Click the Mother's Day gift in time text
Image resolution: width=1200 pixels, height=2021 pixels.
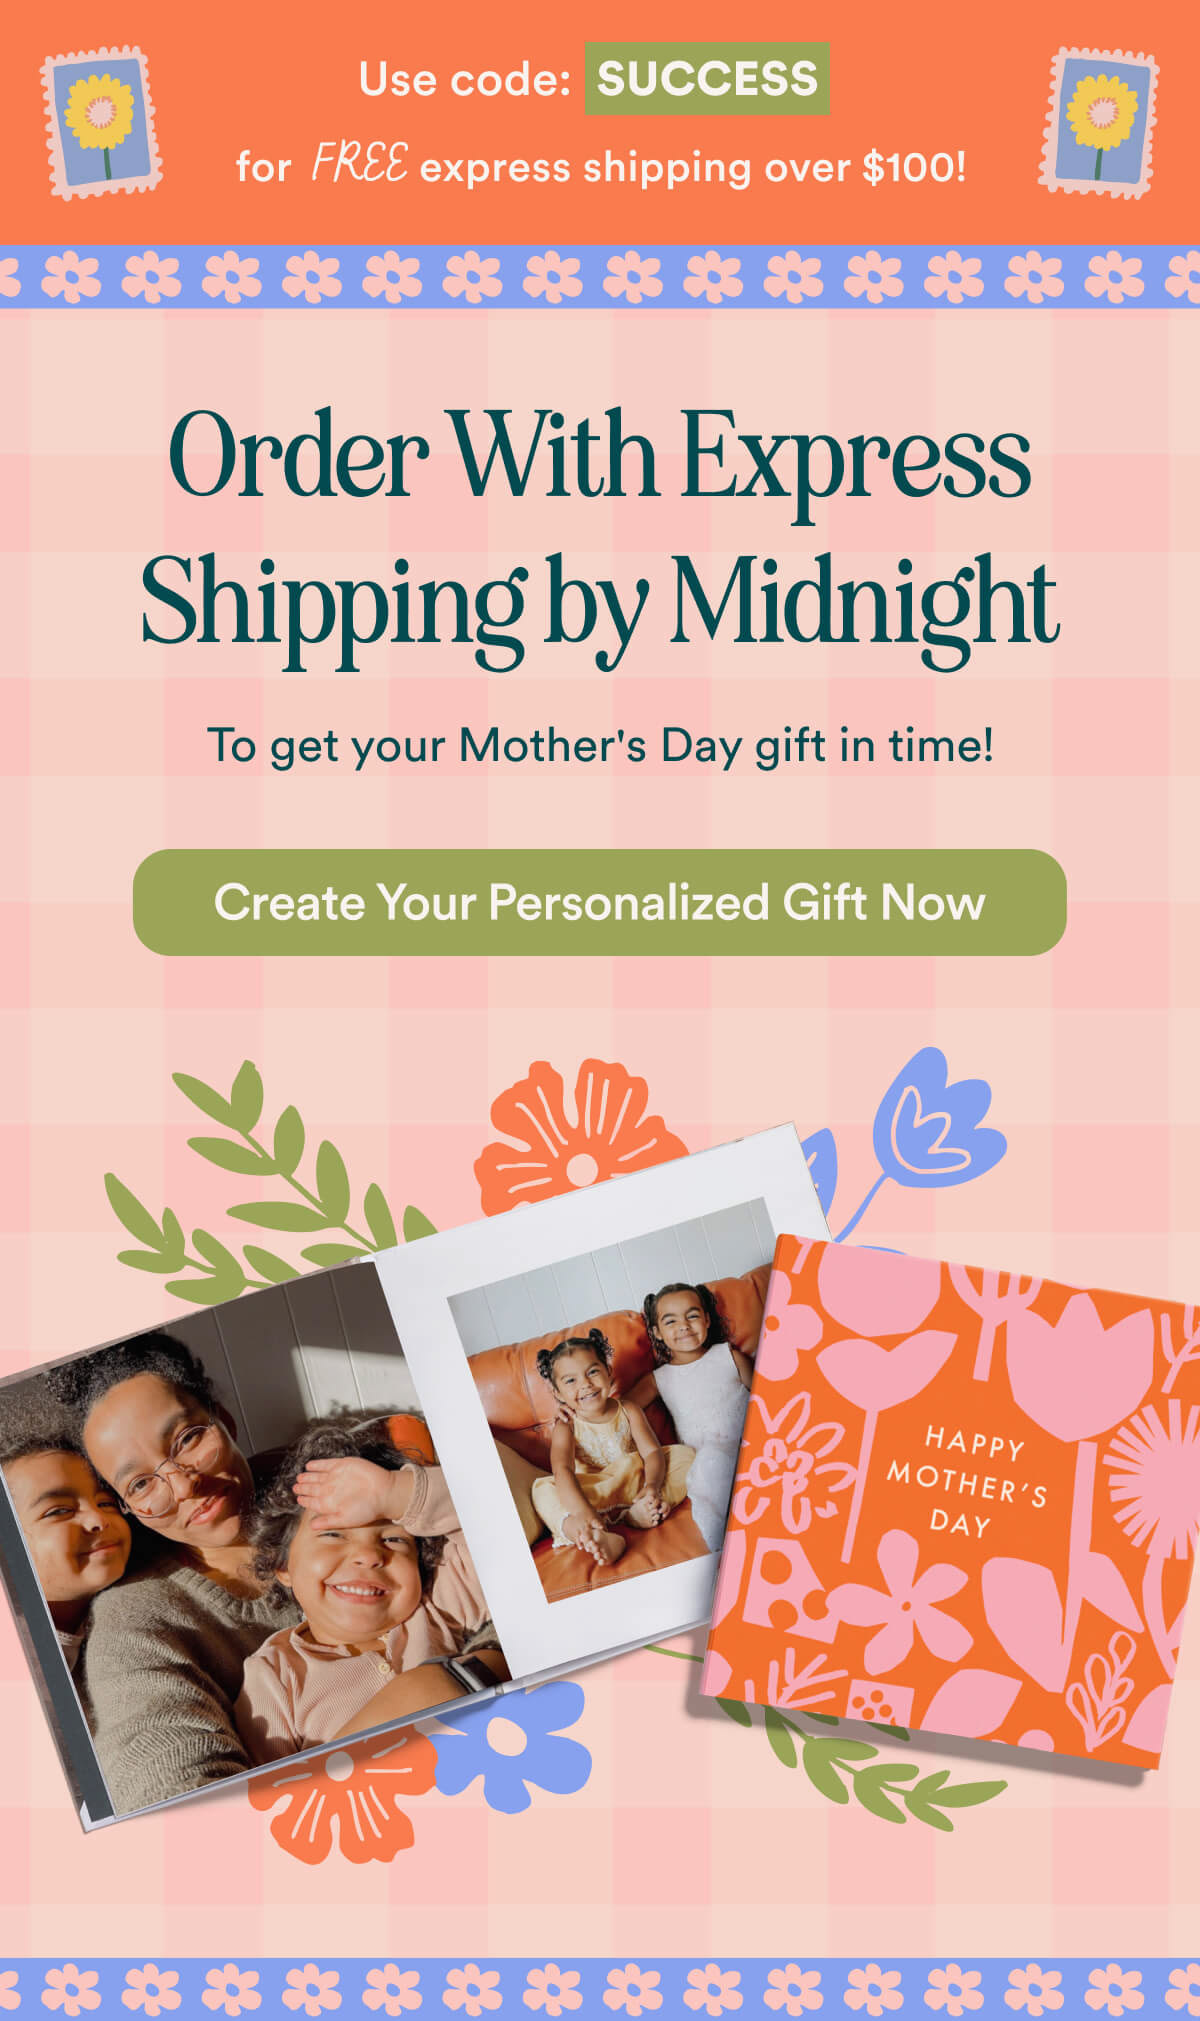coord(600,745)
